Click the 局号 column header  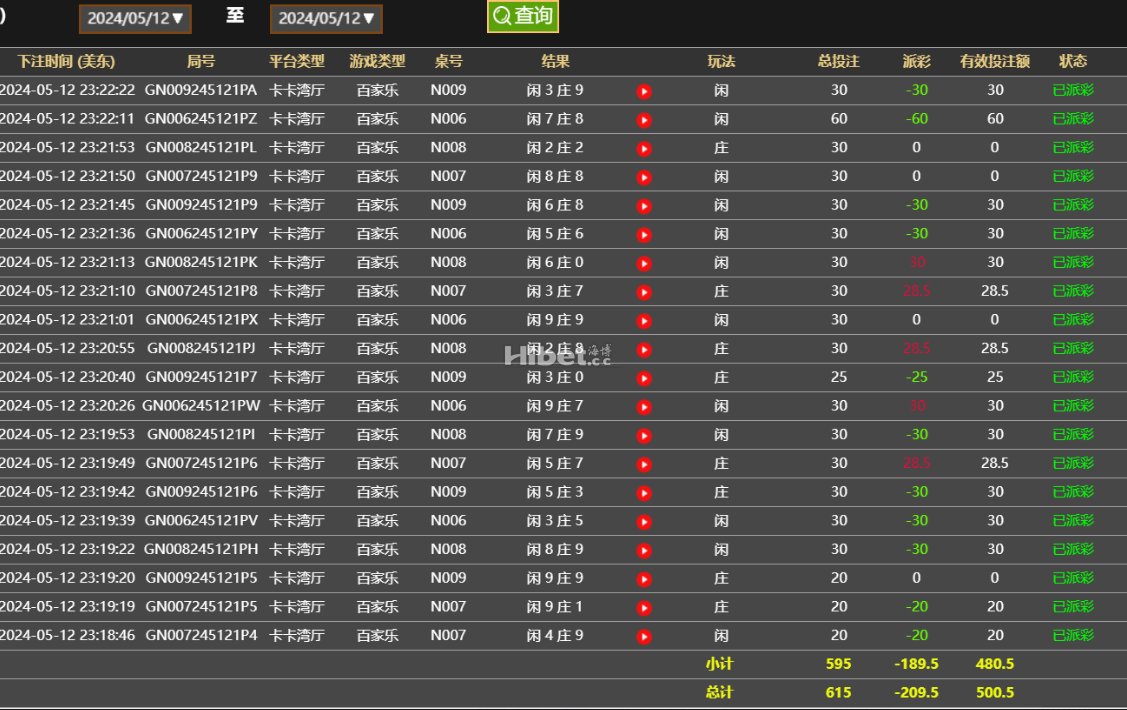click(201, 62)
